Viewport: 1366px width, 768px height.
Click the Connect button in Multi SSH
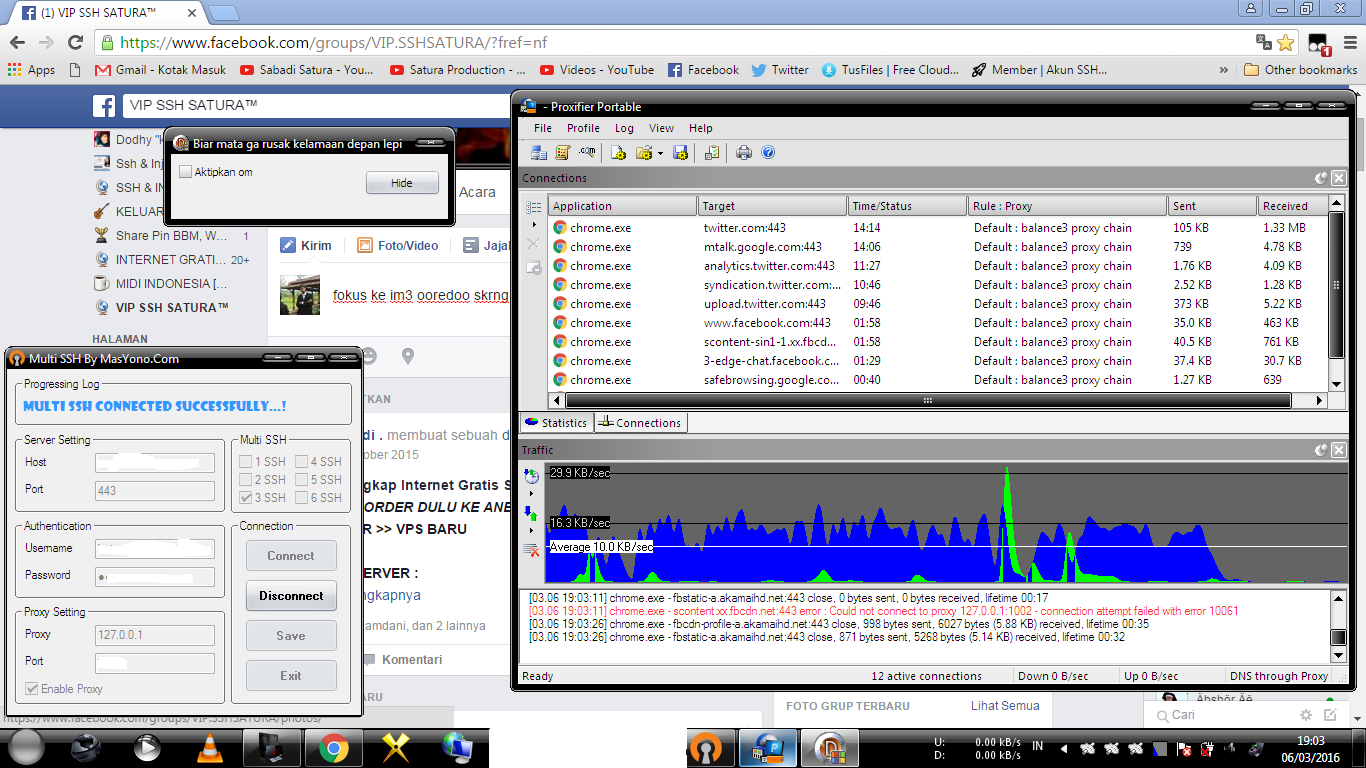291,556
